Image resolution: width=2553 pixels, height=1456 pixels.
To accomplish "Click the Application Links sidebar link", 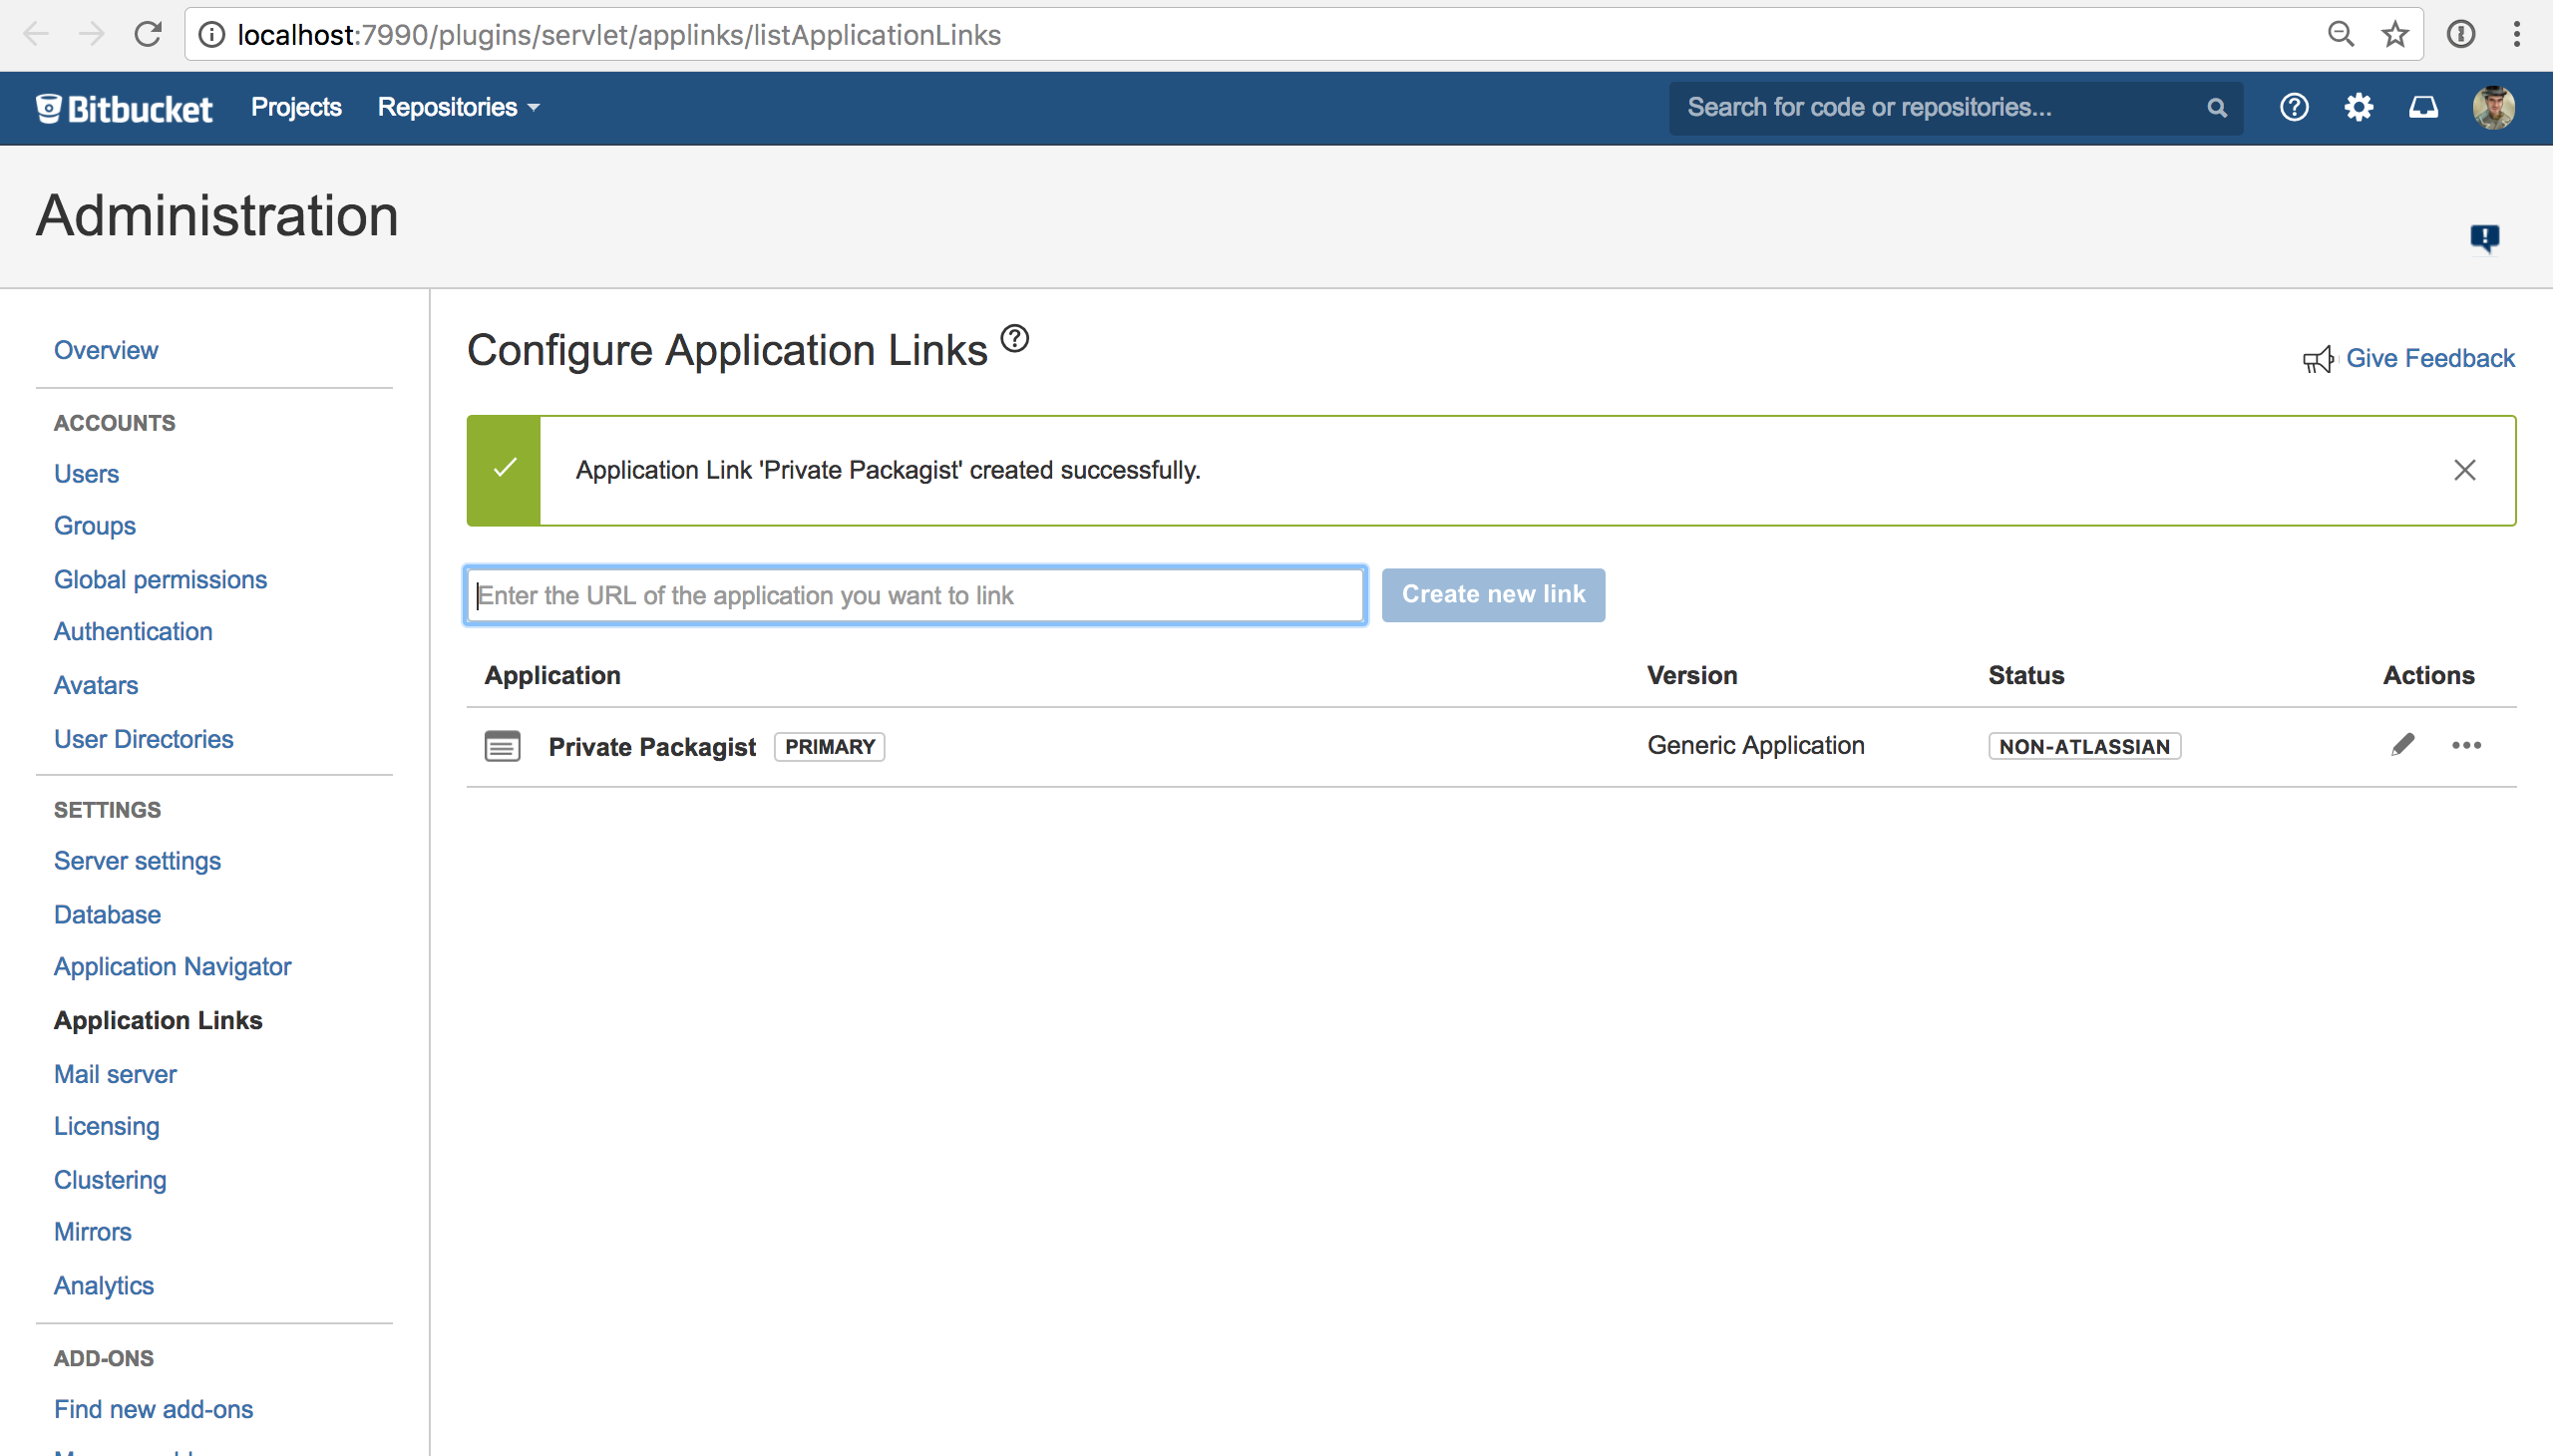I will (158, 1019).
